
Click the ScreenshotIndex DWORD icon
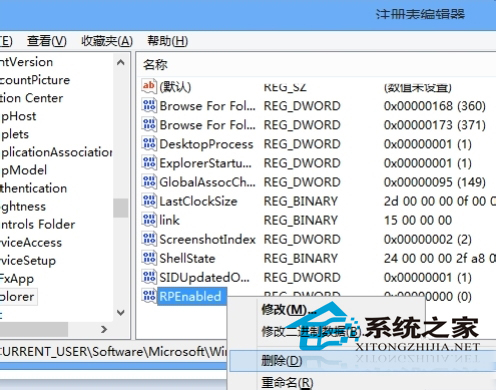click(x=149, y=239)
